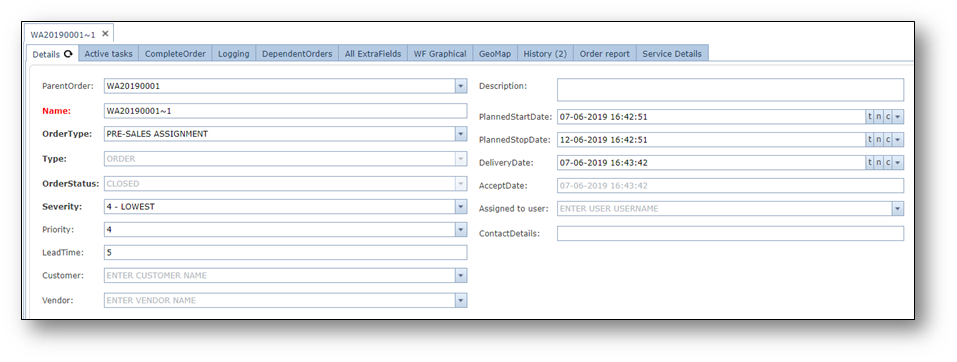Click the OrderType label
Screen dimensions: 957x362
67,134
